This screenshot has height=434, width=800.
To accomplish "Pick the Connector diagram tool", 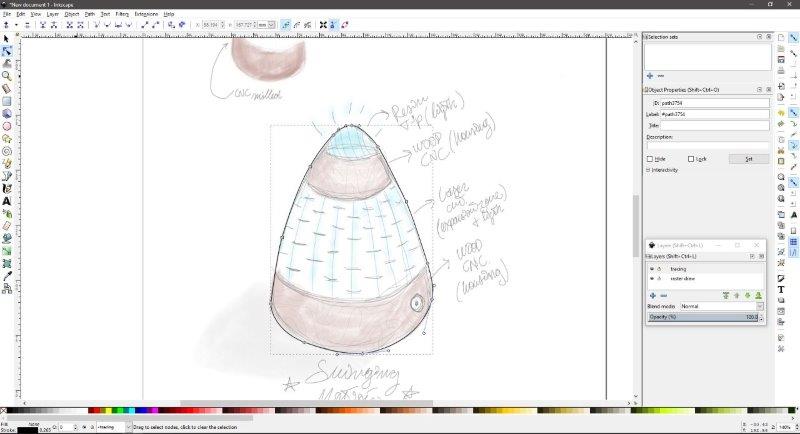I will 7,289.
